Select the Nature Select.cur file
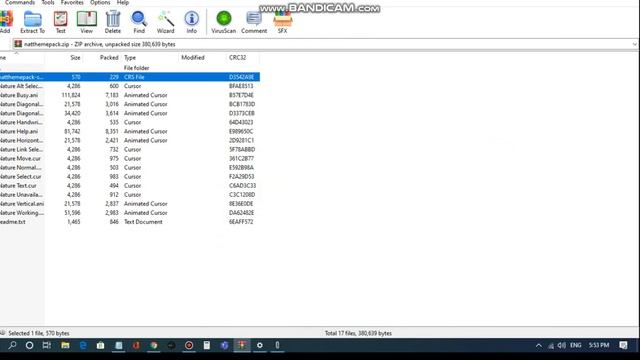The height and width of the screenshot is (360, 640). (130, 176)
